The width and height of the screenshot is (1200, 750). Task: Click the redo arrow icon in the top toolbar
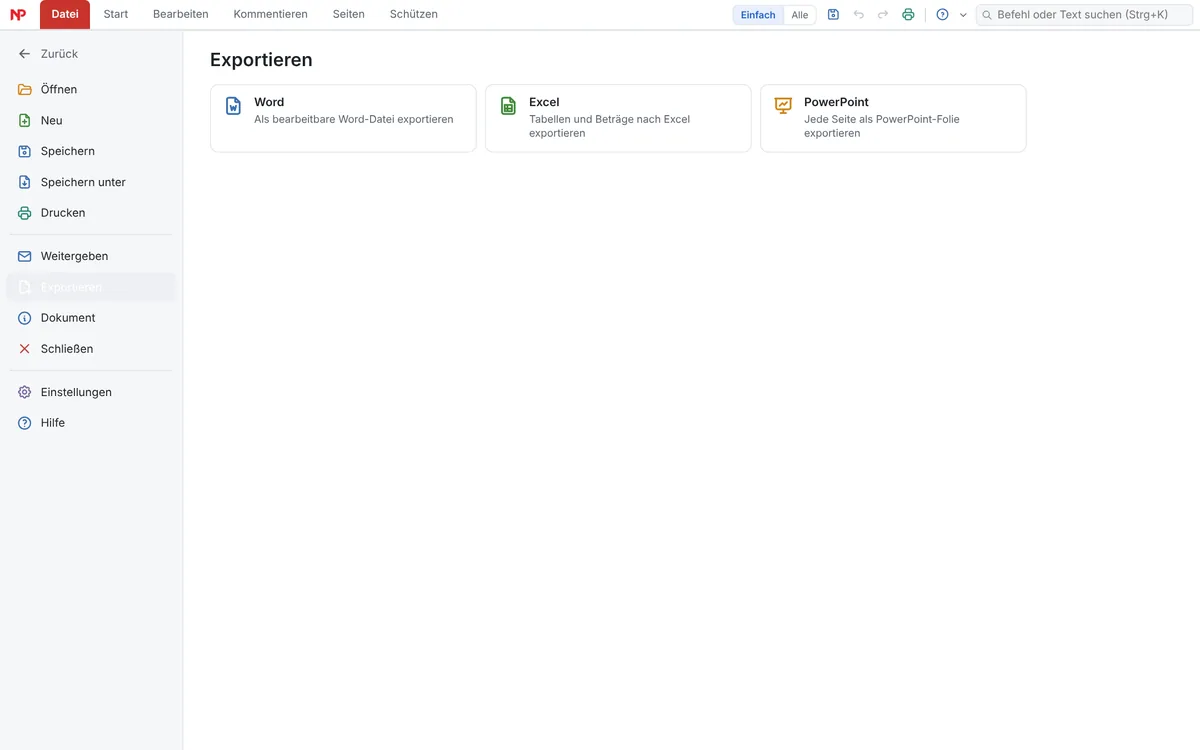click(x=883, y=15)
